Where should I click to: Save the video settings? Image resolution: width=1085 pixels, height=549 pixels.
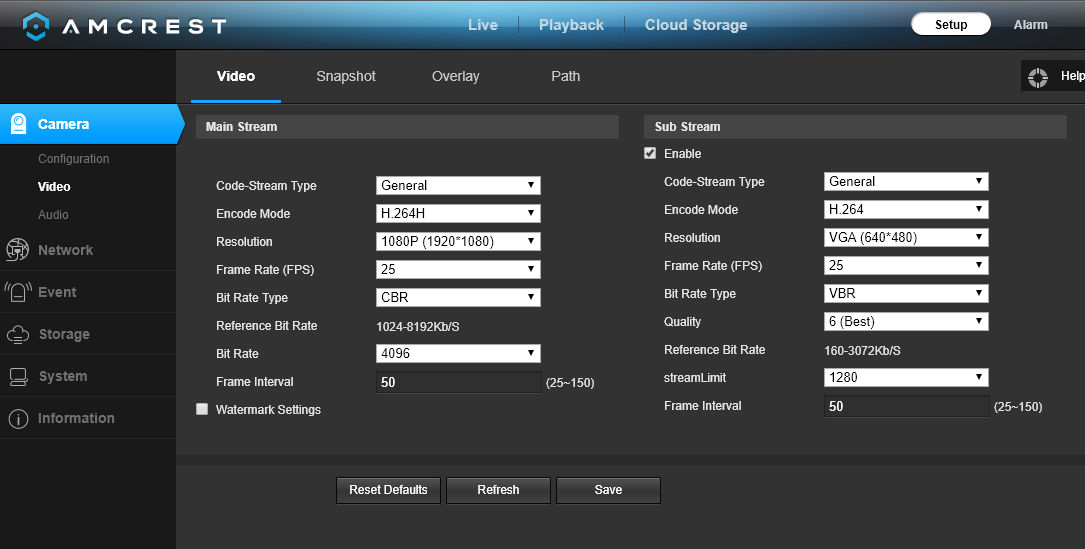(608, 490)
